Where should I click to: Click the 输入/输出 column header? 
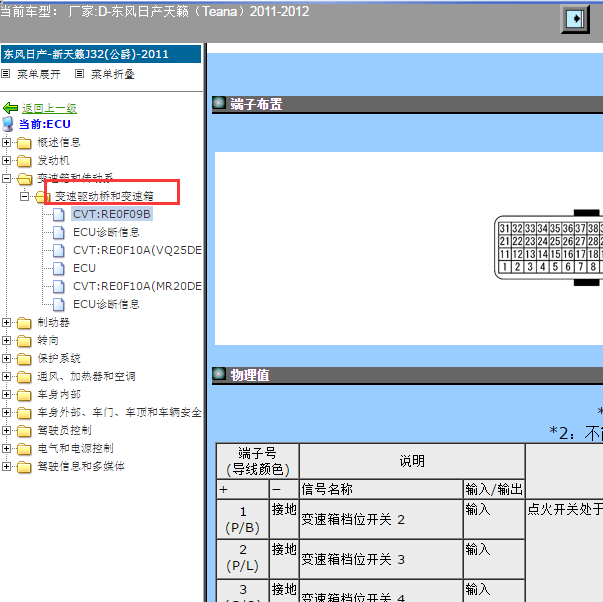click(494, 489)
